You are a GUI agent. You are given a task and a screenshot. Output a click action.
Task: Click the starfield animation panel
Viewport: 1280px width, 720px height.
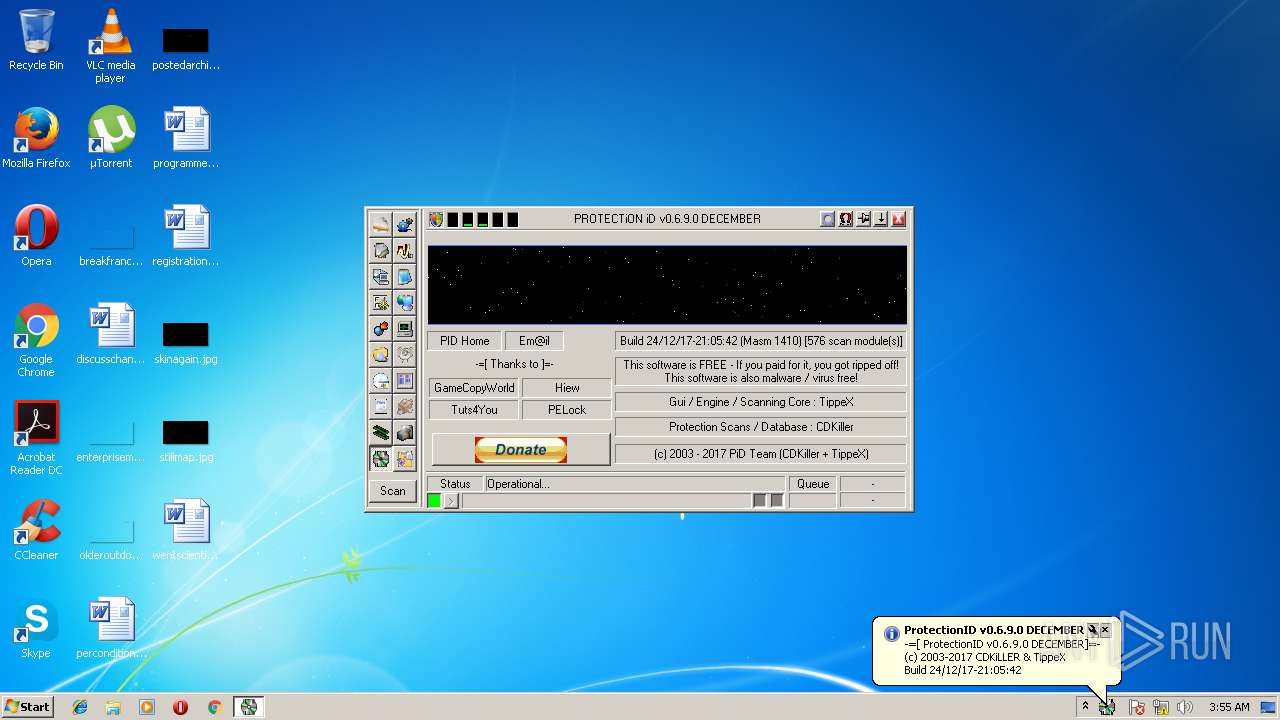pyautogui.click(x=667, y=285)
